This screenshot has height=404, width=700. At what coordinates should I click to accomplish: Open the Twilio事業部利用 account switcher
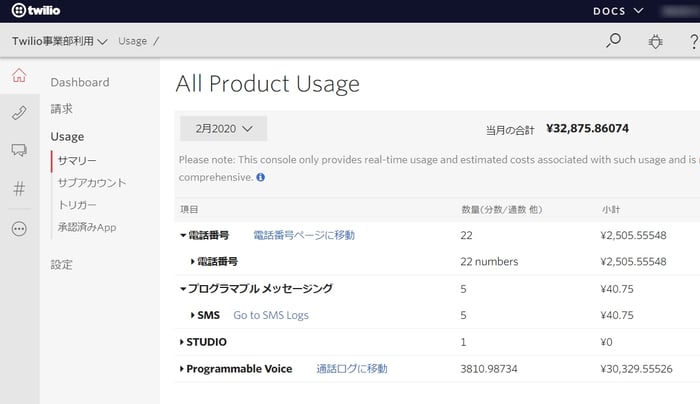59,41
